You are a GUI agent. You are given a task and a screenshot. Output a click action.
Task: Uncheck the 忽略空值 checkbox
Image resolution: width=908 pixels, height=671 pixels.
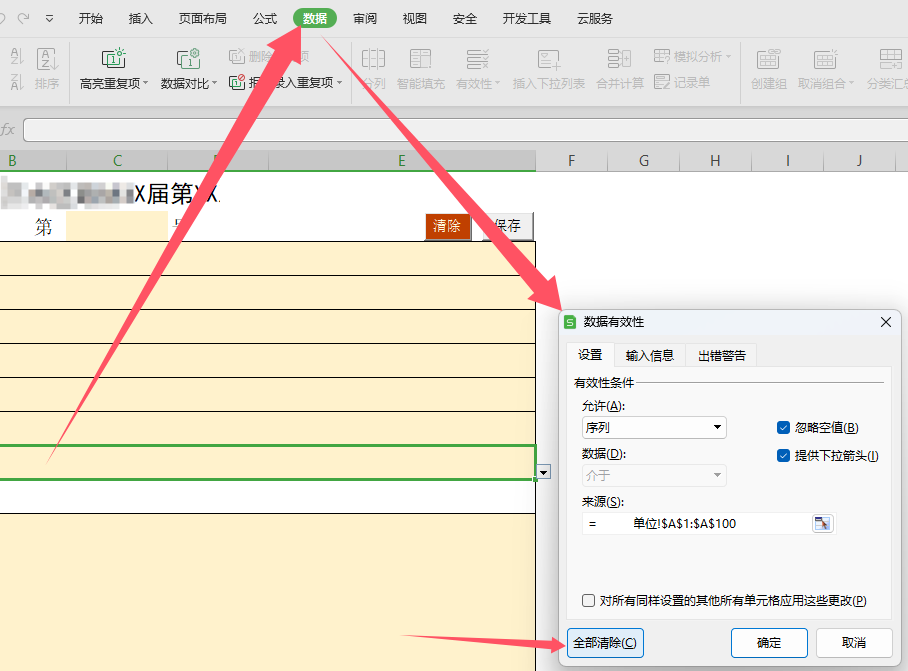click(x=784, y=428)
